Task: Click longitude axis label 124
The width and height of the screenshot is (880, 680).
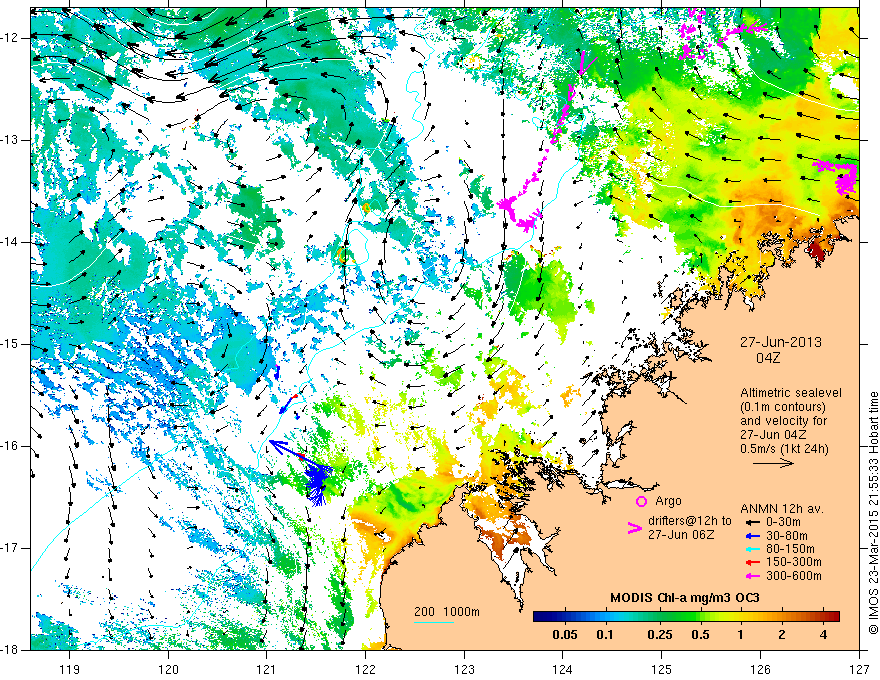Action: 563,670
